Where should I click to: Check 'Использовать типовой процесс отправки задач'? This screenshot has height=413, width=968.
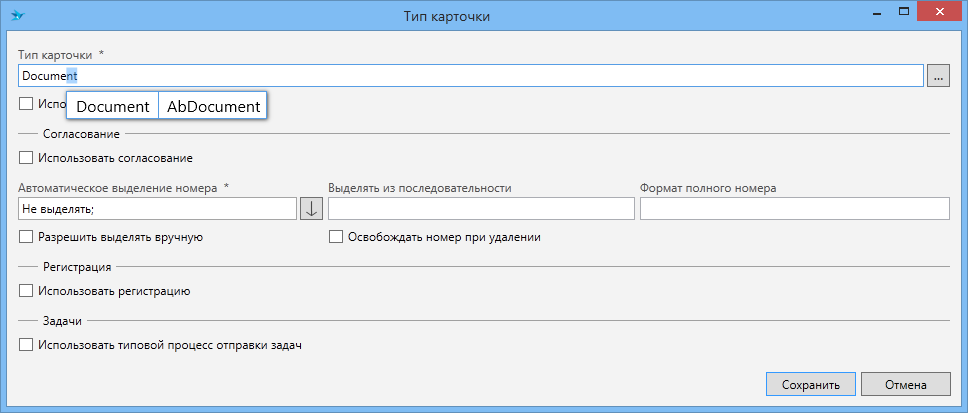point(26,345)
